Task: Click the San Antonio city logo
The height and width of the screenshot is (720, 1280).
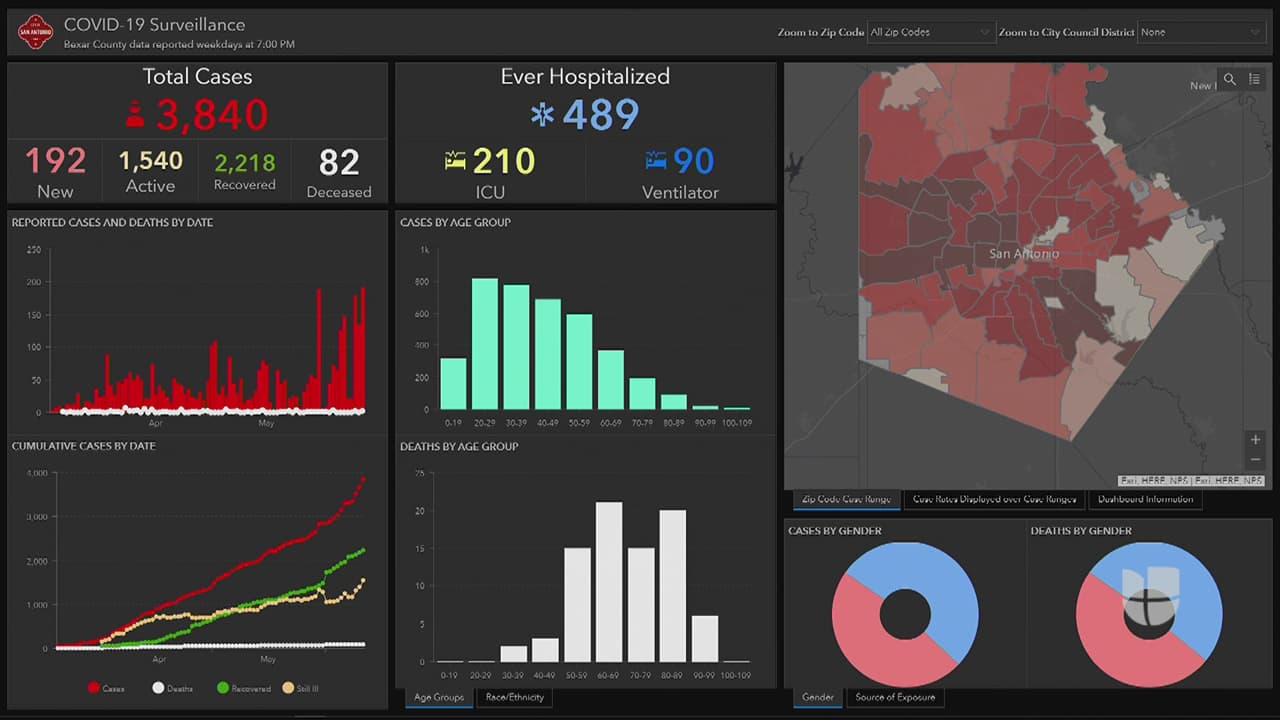Action: [x=36, y=32]
